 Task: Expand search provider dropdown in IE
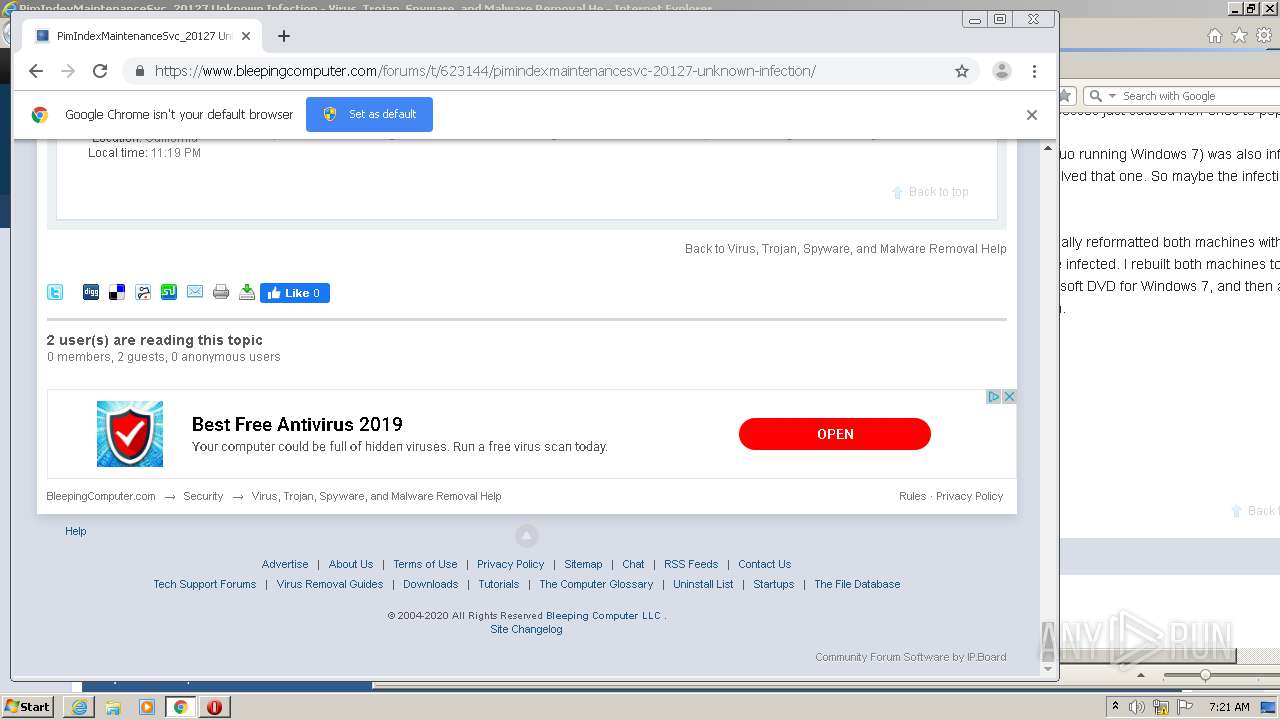(1111, 96)
